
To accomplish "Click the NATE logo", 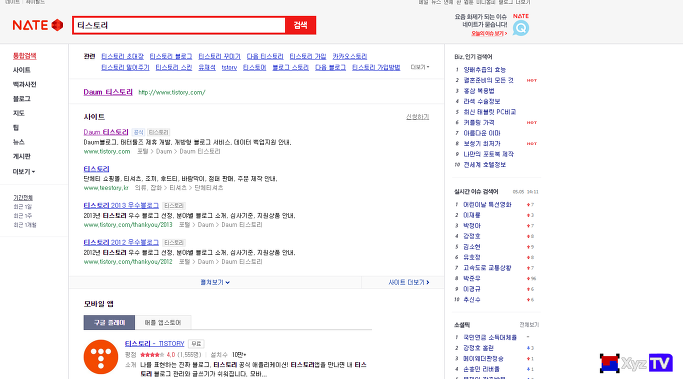I will click(x=38, y=25).
